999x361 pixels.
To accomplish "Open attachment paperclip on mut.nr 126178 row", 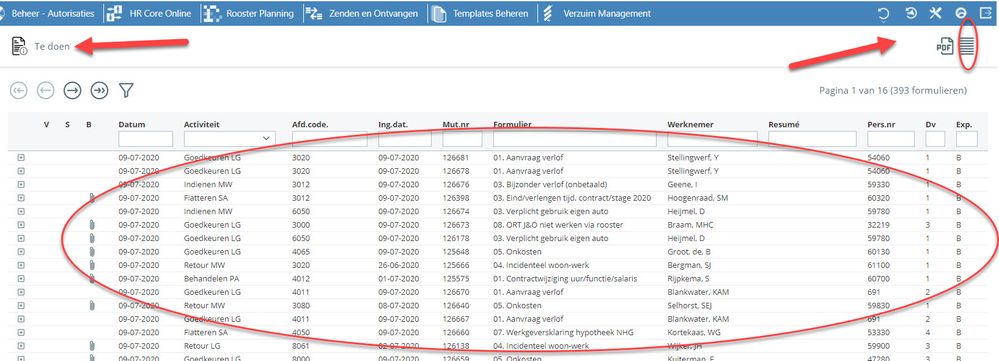I will point(92,238).
